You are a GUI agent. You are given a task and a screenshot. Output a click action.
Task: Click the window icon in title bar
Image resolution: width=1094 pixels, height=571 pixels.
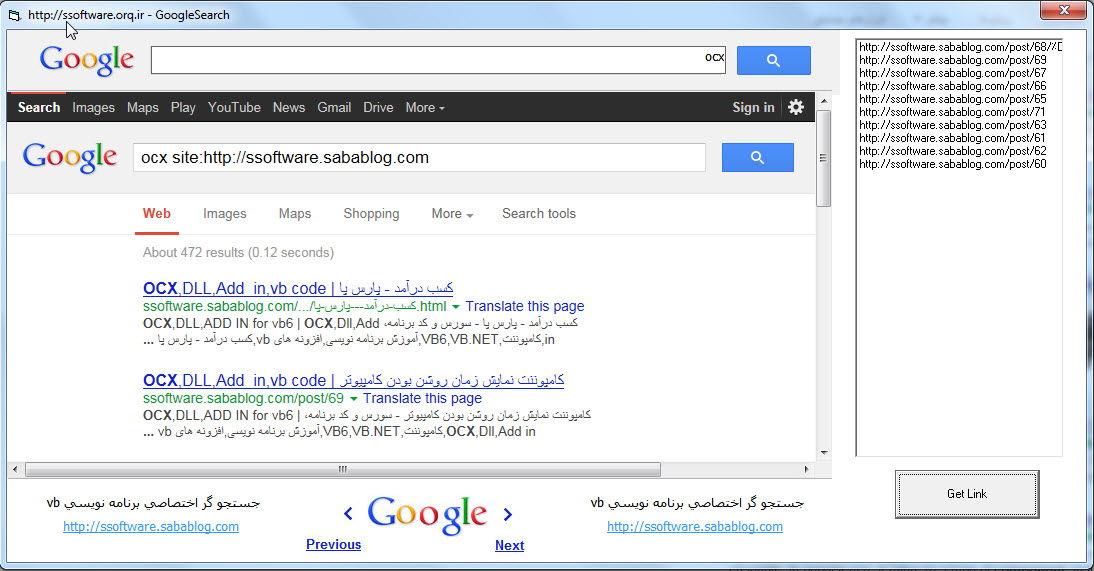pos(14,16)
